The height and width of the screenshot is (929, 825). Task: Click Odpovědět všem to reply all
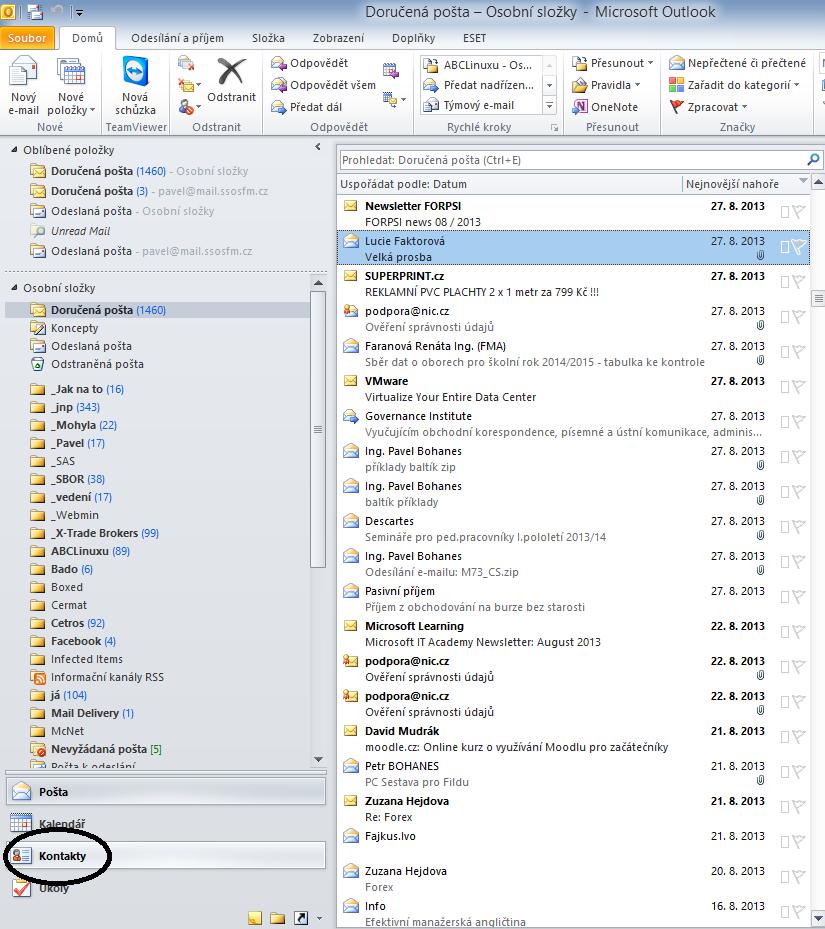324,85
